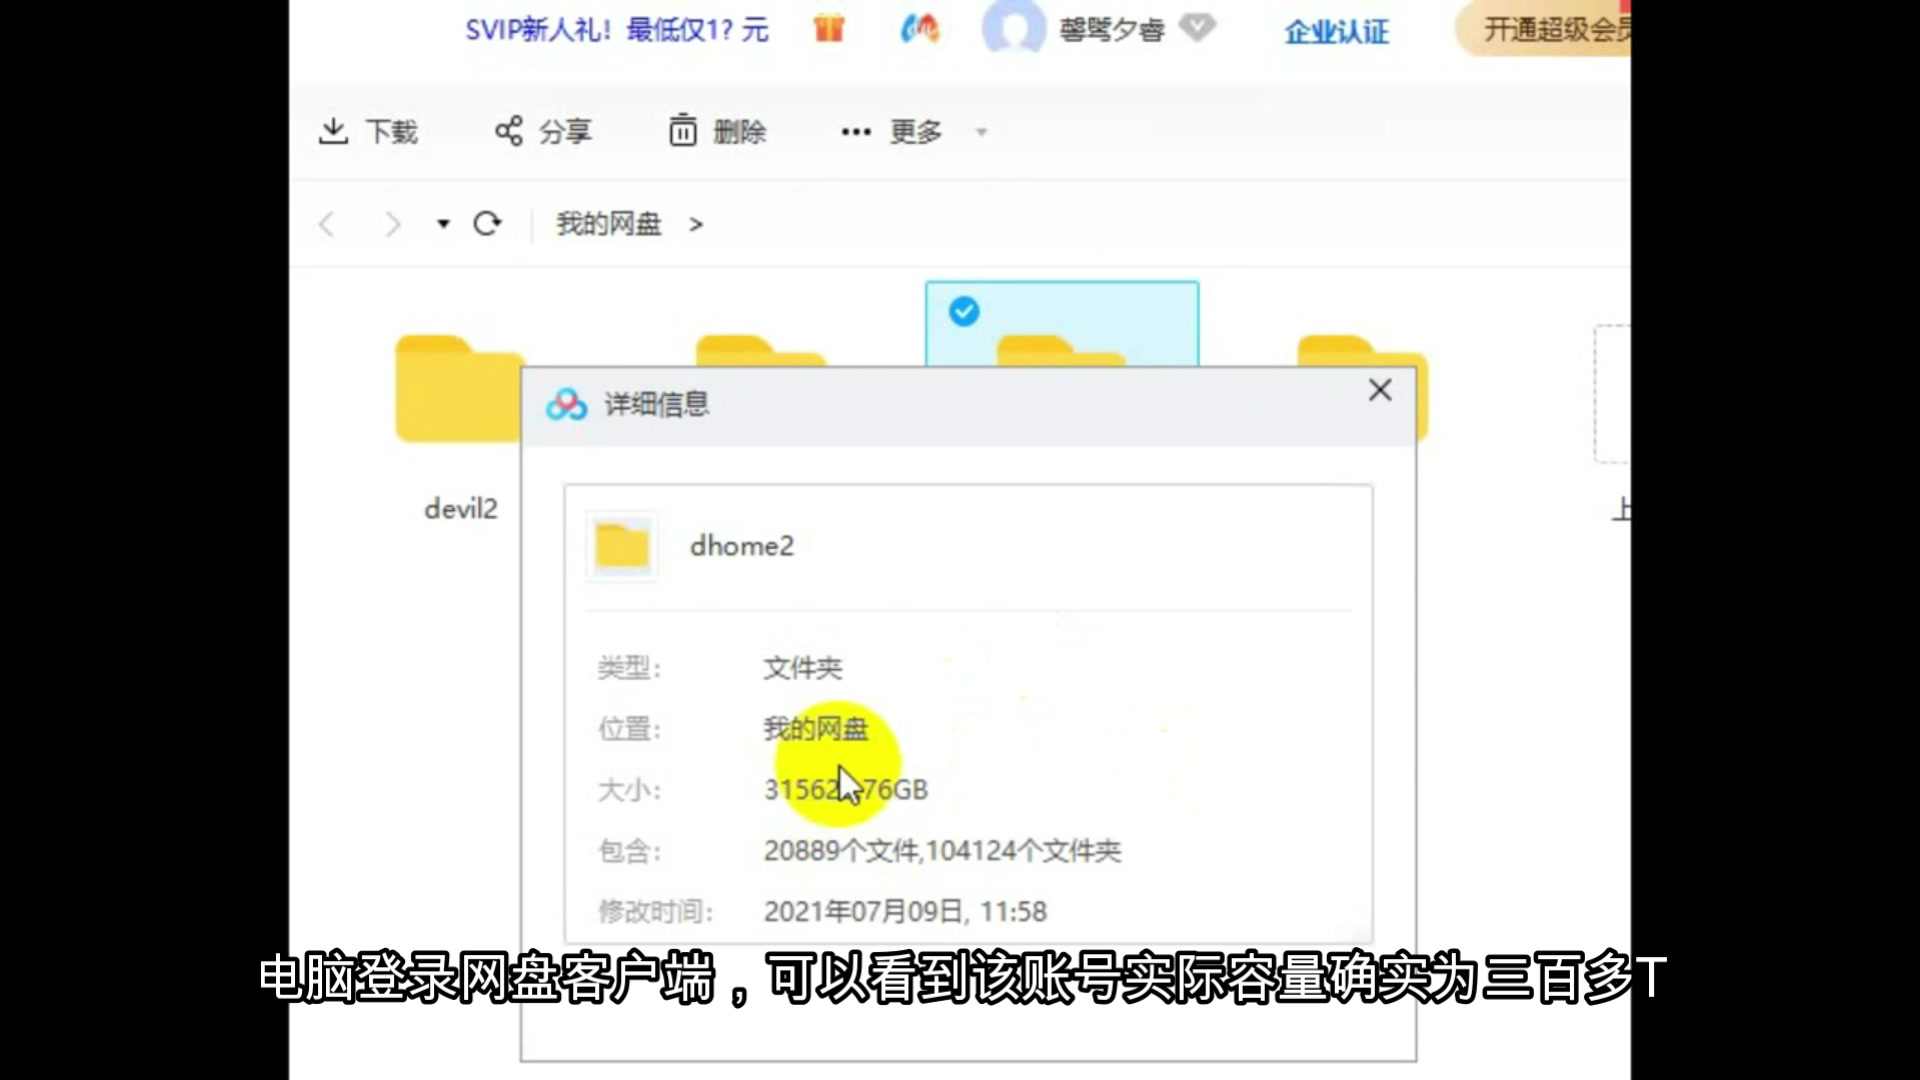Open the navigation history dropdown triangle
The image size is (1920, 1080).
[443, 224]
